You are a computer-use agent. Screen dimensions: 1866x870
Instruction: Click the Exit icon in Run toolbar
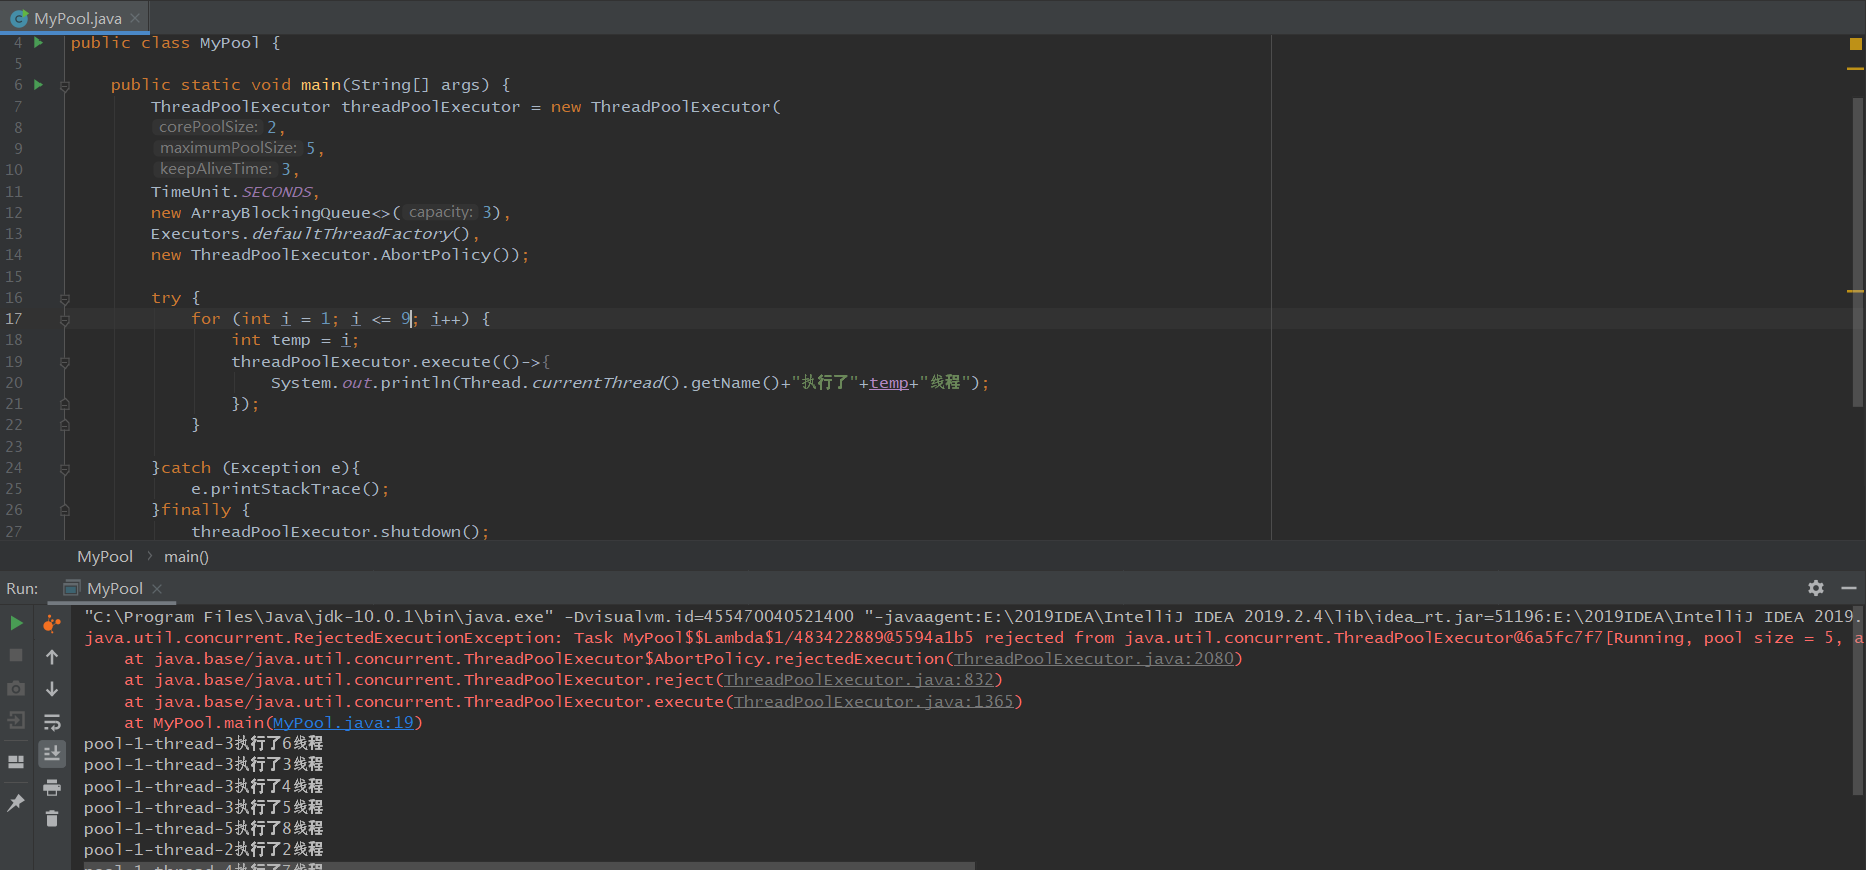coord(16,720)
